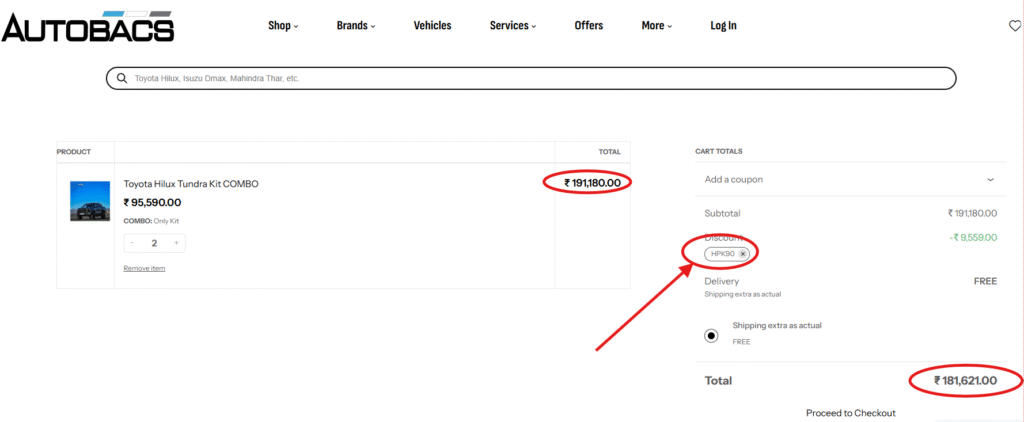This screenshot has height=422, width=1024.
Task: Click the TOTAL column header
Action: pos(609,152)
